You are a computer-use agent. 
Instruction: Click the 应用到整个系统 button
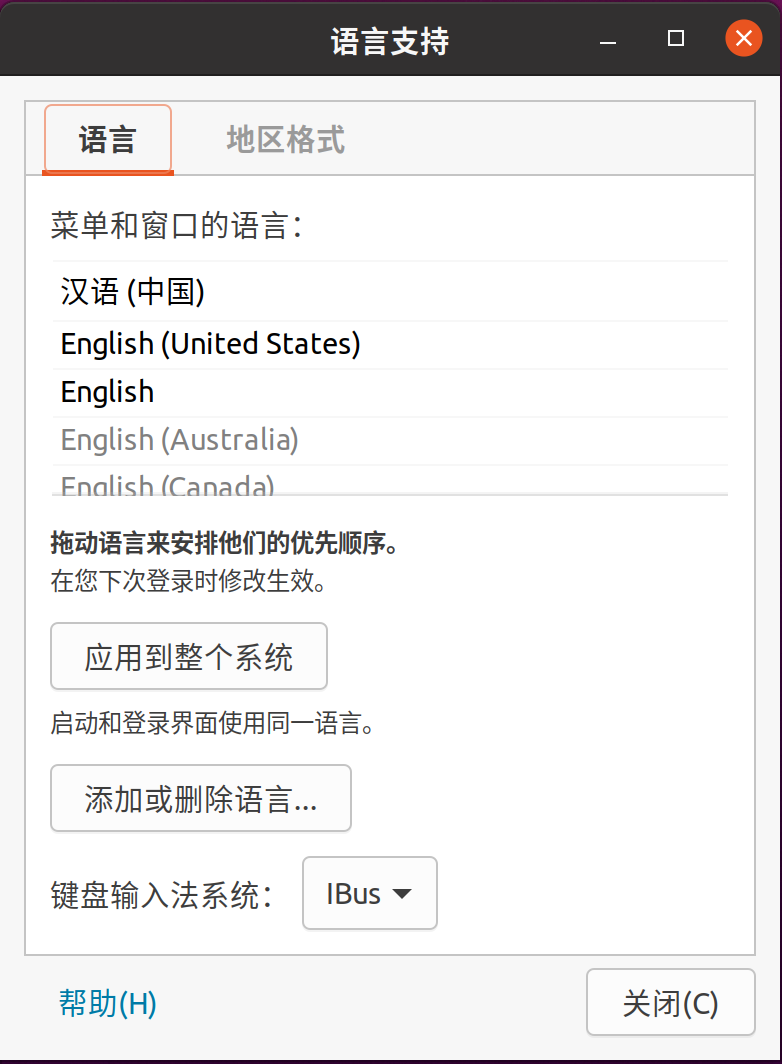pyautogui.click(x=189, y=656)
